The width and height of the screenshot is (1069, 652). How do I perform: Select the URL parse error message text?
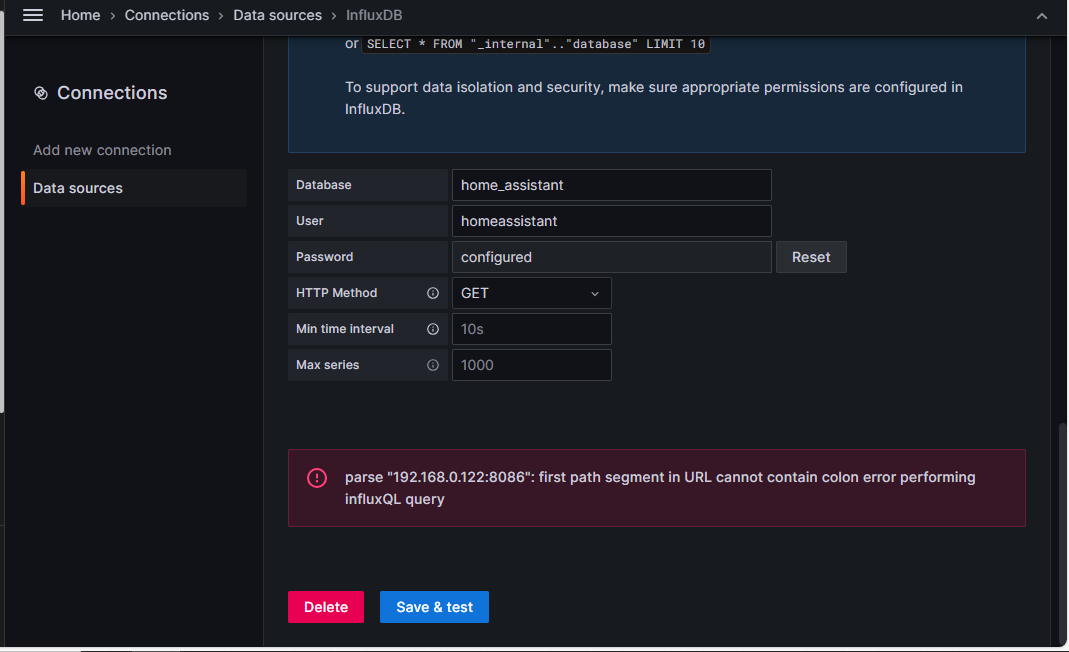pyautogui.click(x=660, y=488)
